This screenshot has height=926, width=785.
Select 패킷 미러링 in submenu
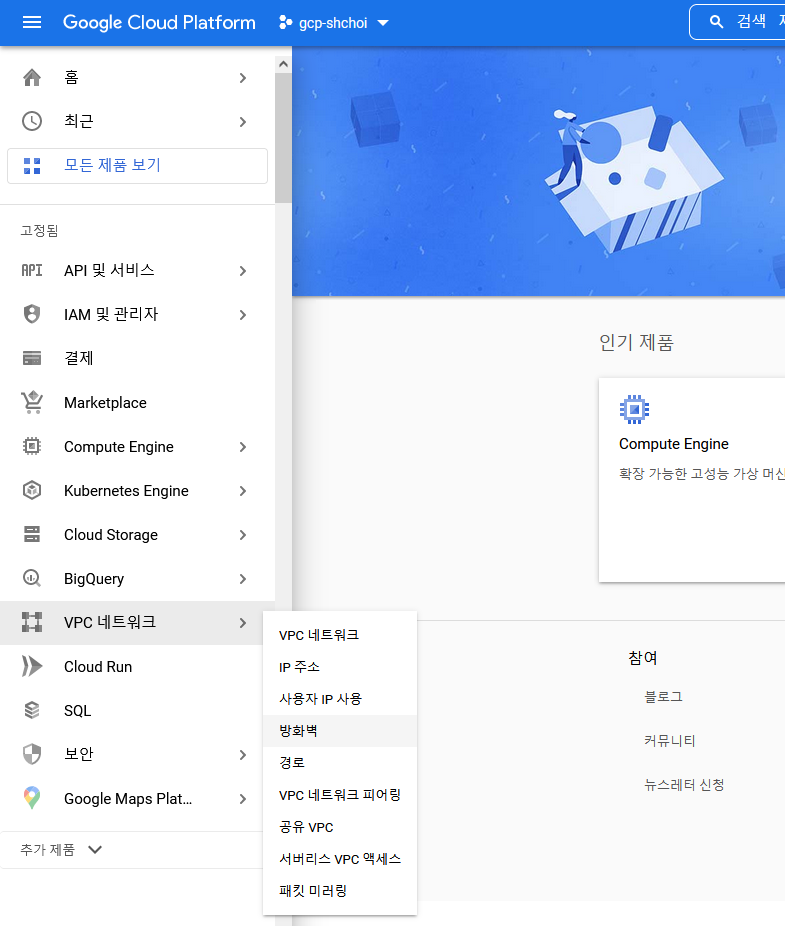340,891
